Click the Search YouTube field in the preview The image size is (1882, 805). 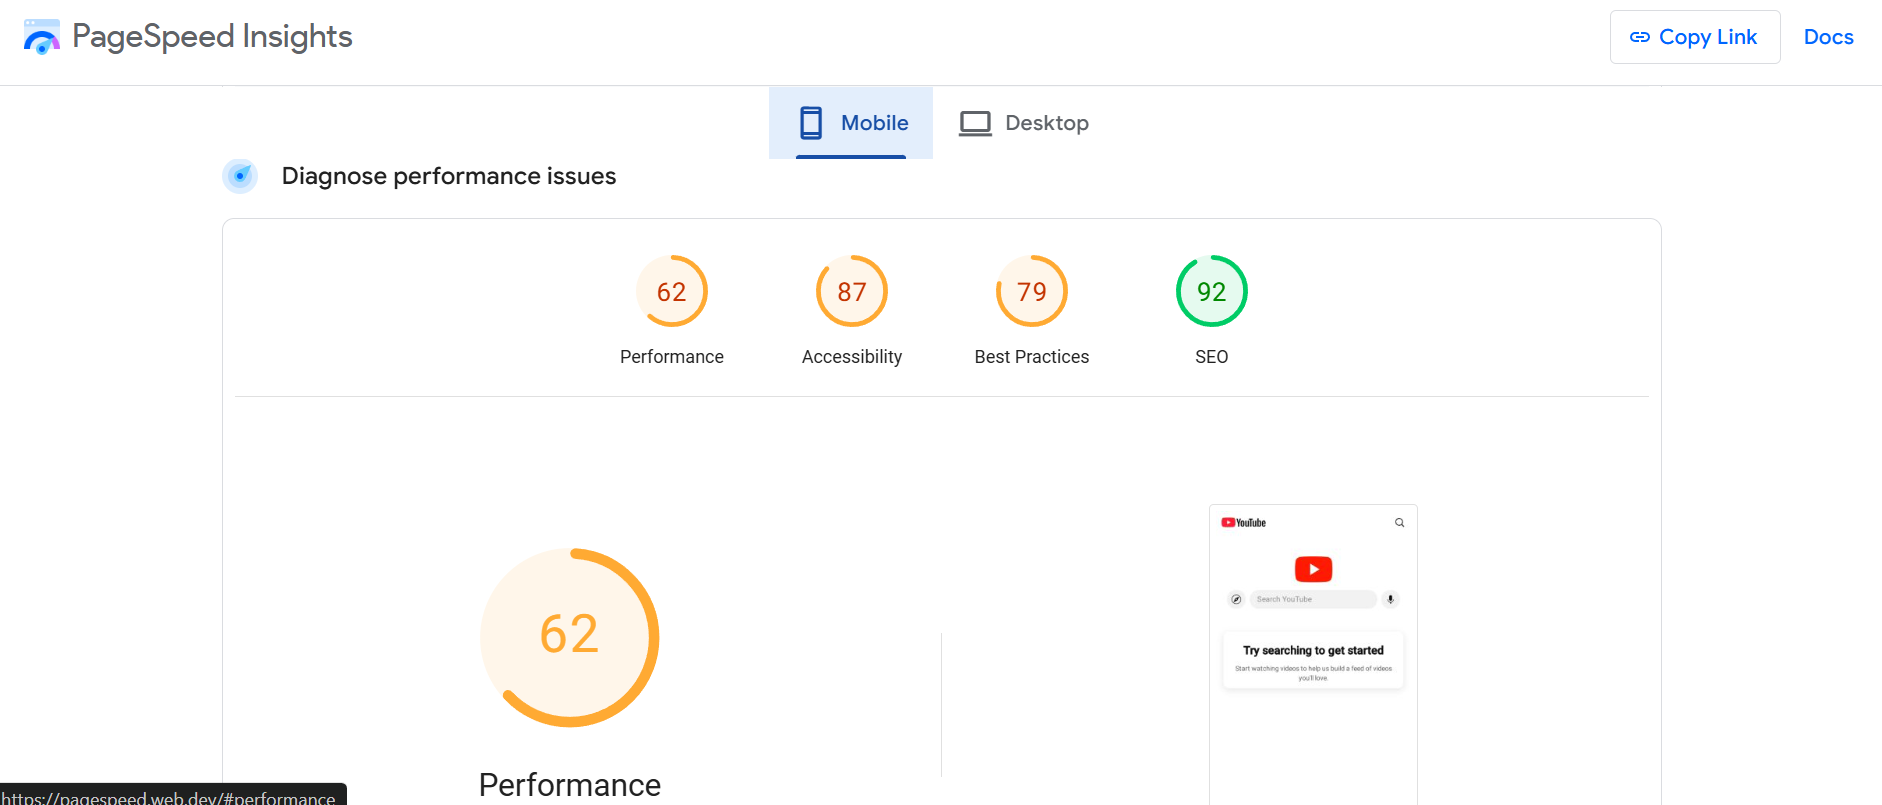tap(1312, 599)
